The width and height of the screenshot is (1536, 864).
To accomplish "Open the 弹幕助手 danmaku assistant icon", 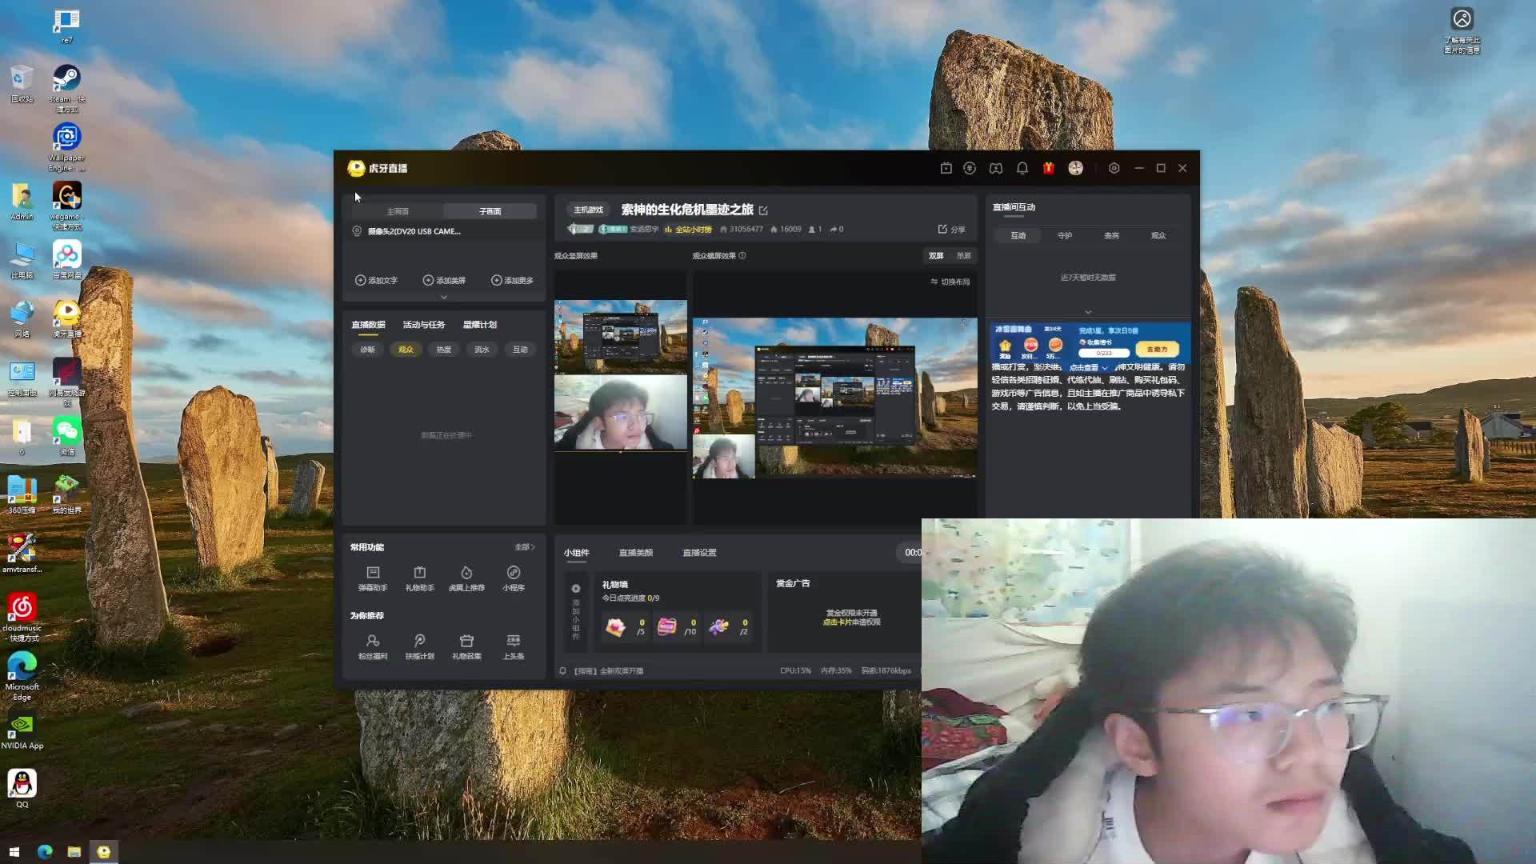I will pos(373,577).
